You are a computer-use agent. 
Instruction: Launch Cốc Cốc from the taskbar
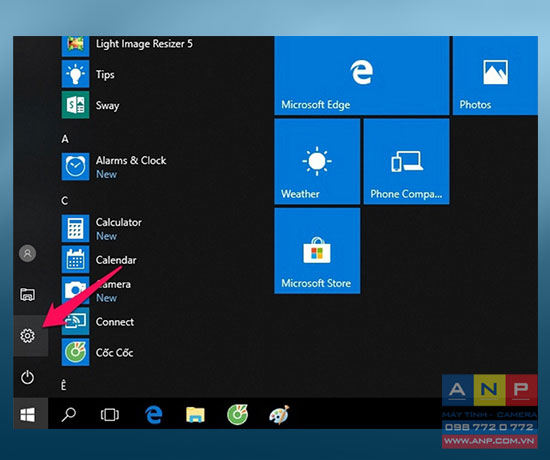[237, 415]
